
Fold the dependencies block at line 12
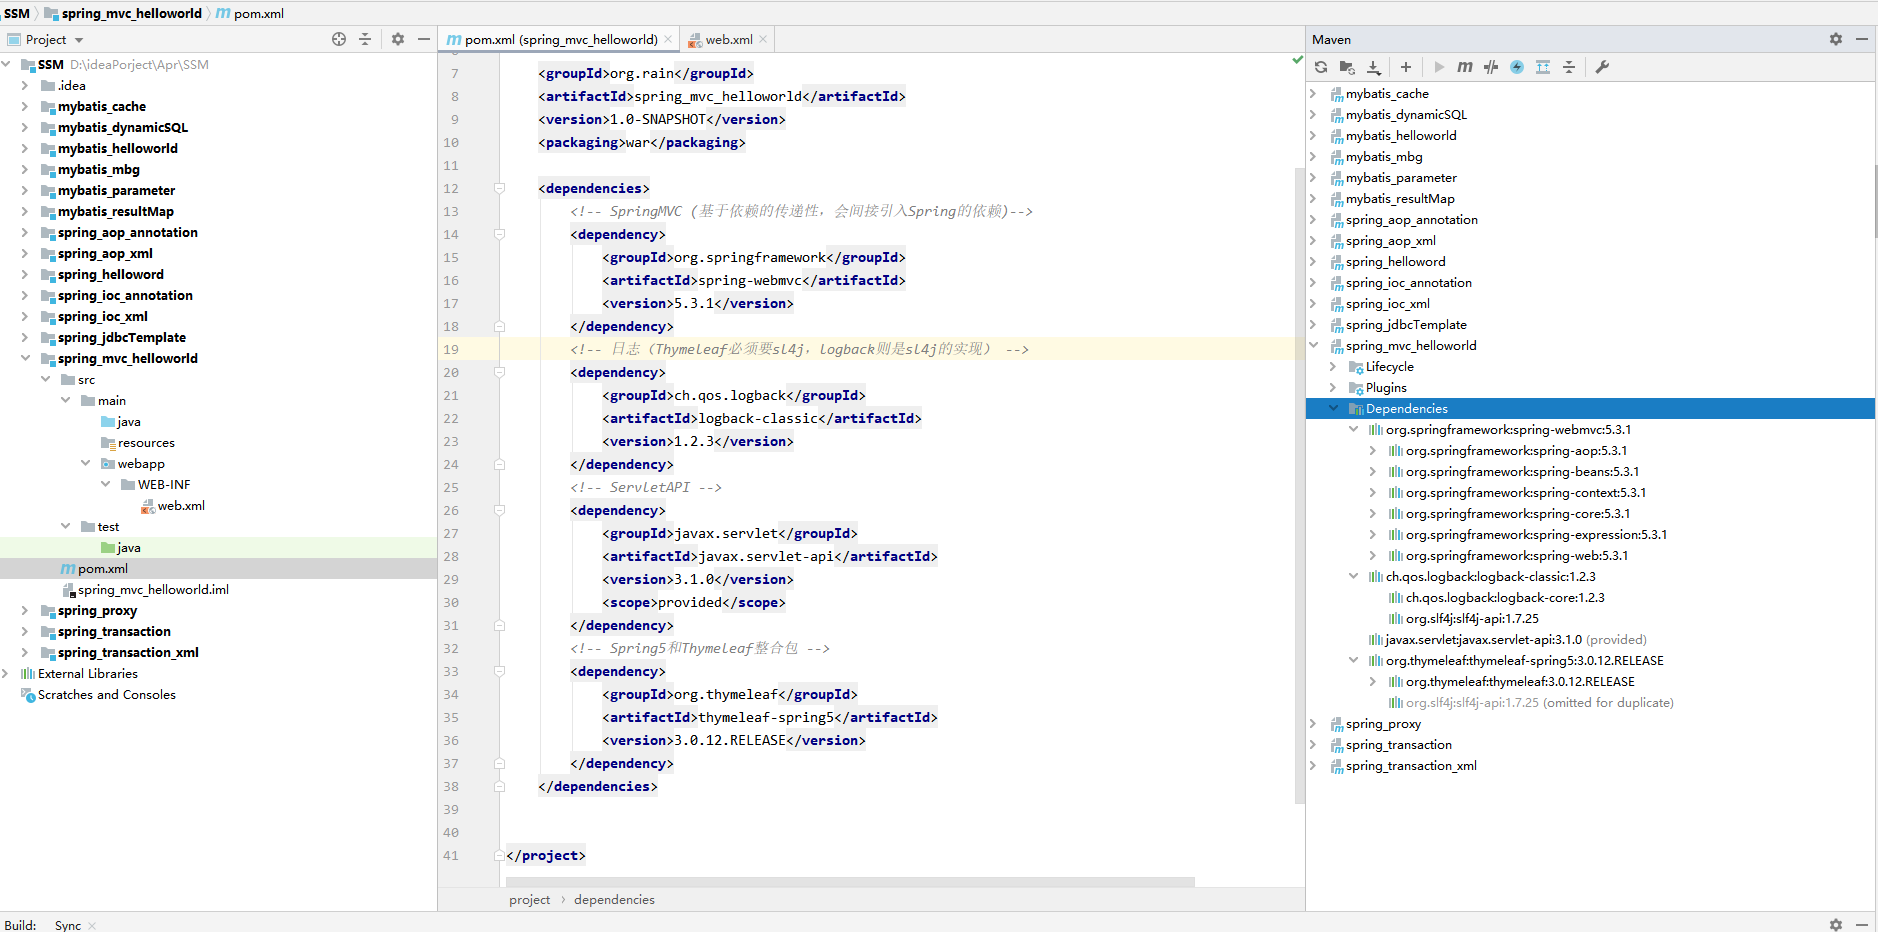[x=499, y=188]
